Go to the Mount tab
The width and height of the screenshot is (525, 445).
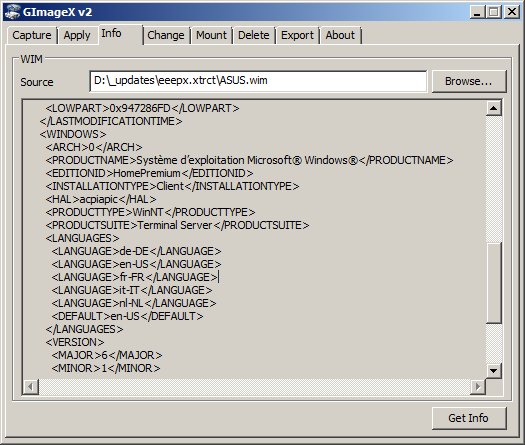click(x=211, y=35)
